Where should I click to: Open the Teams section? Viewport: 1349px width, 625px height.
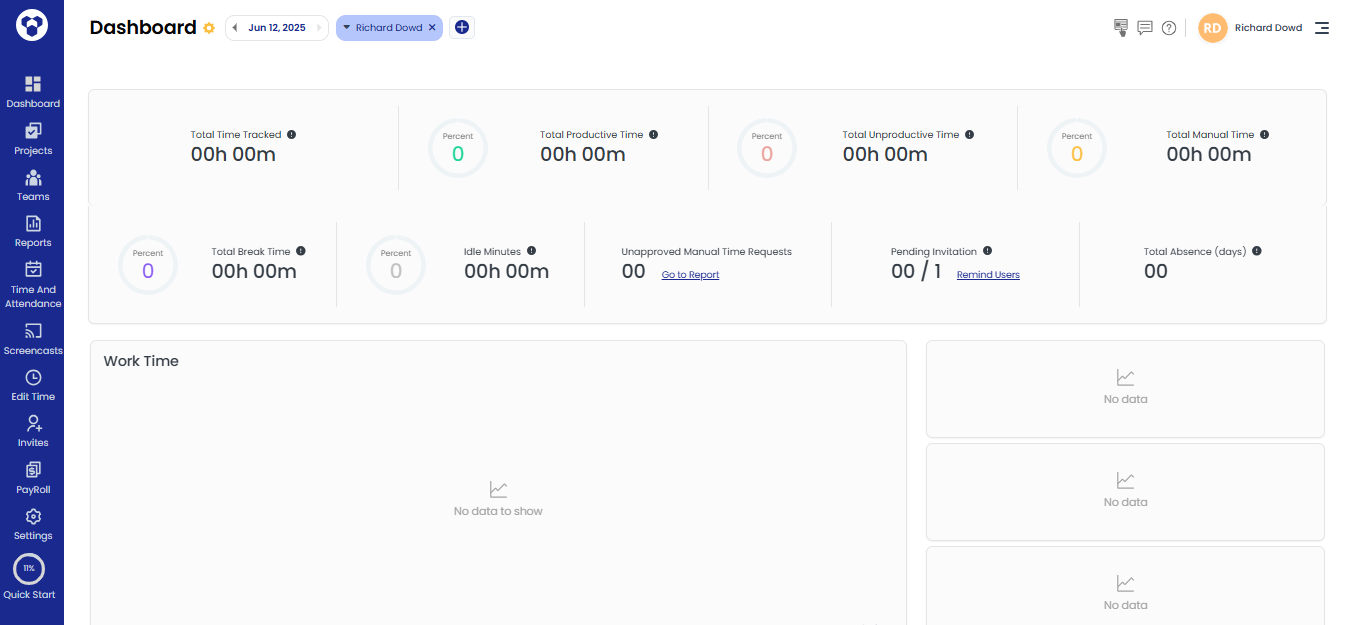[33, 186]
